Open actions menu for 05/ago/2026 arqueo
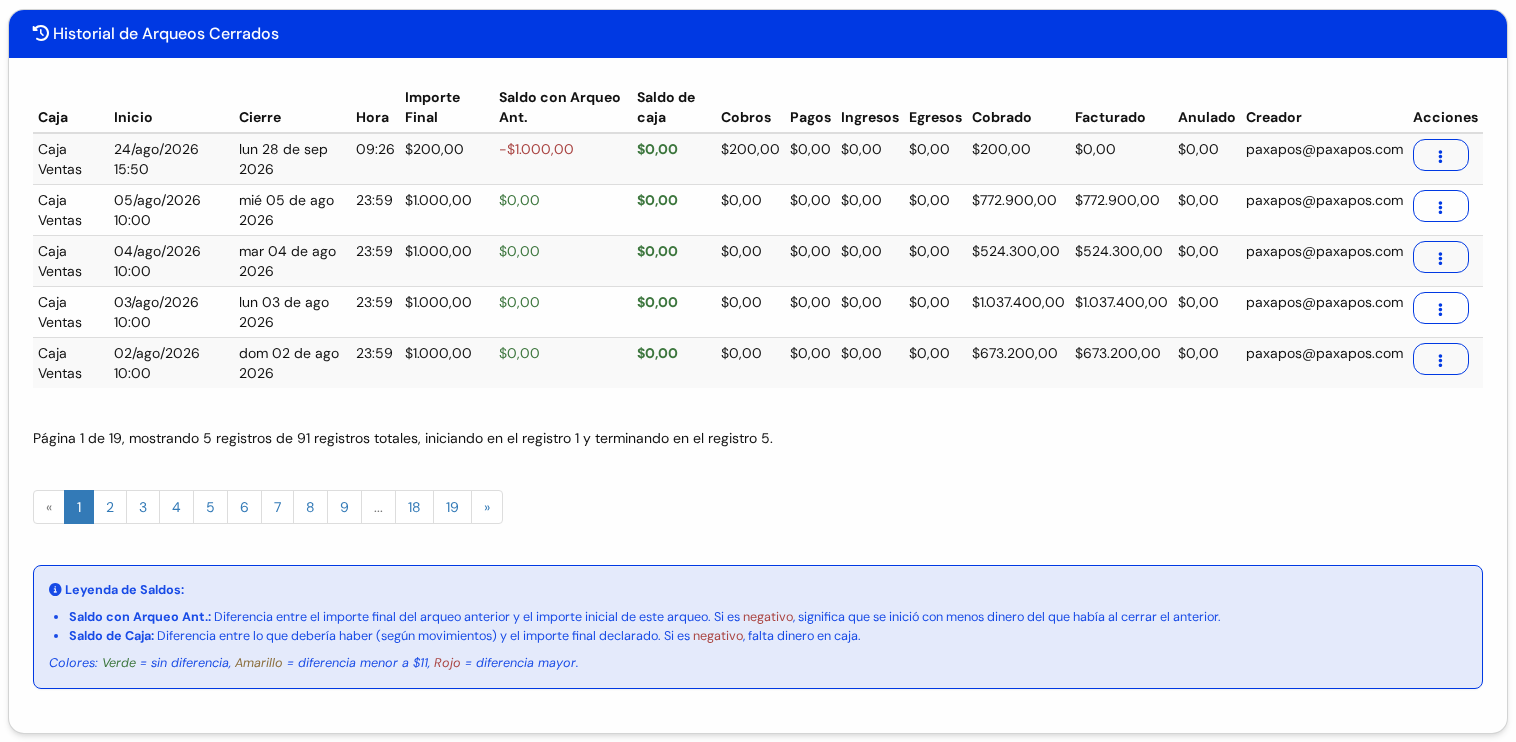This screenshot has height=742, width=1516. [1440, 206]
